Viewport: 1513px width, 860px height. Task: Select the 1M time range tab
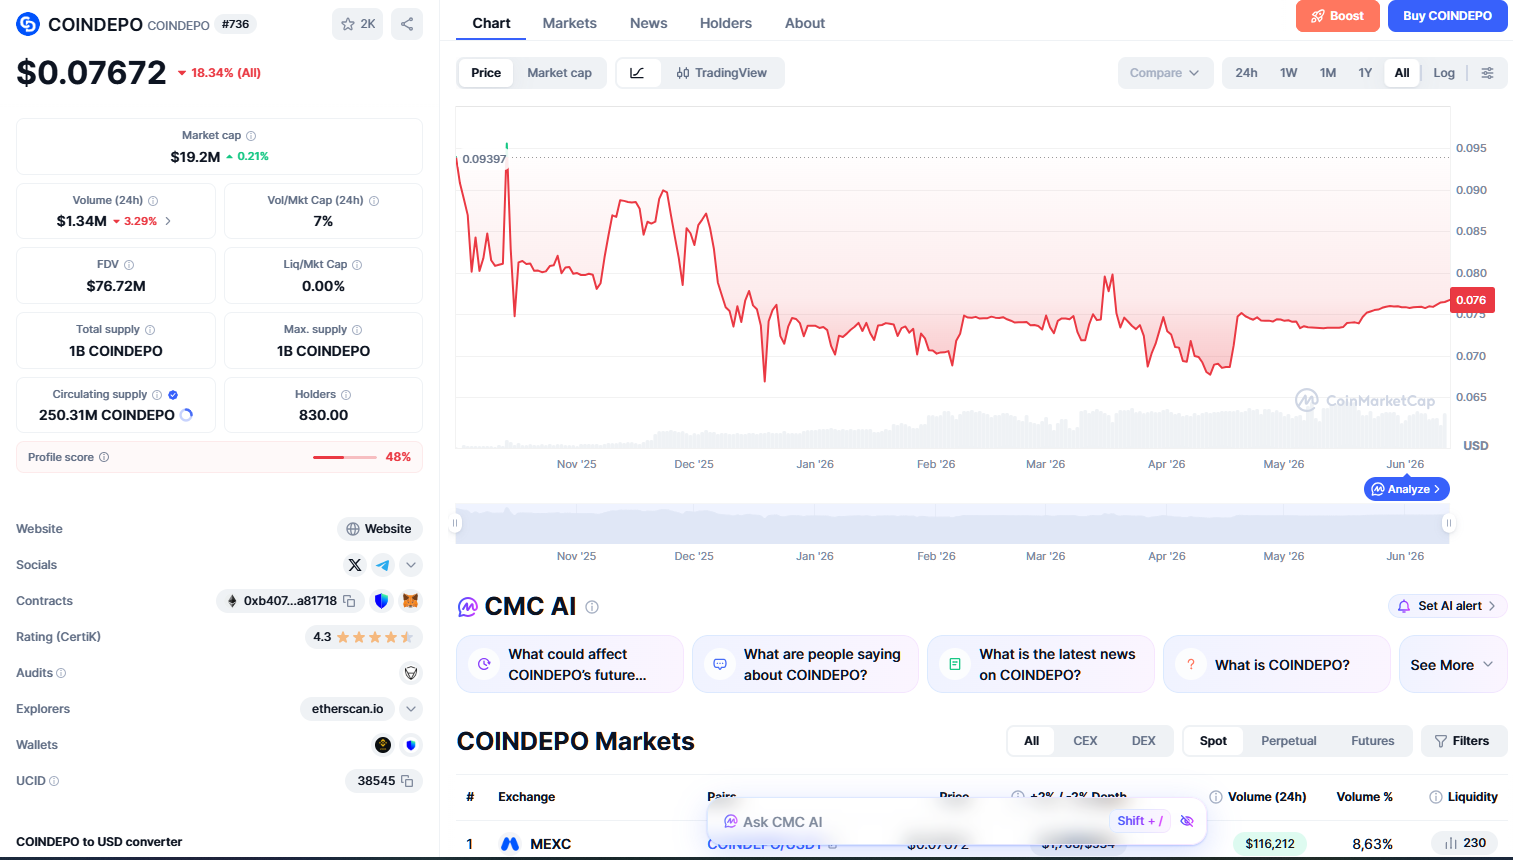tap(1328, 73)
